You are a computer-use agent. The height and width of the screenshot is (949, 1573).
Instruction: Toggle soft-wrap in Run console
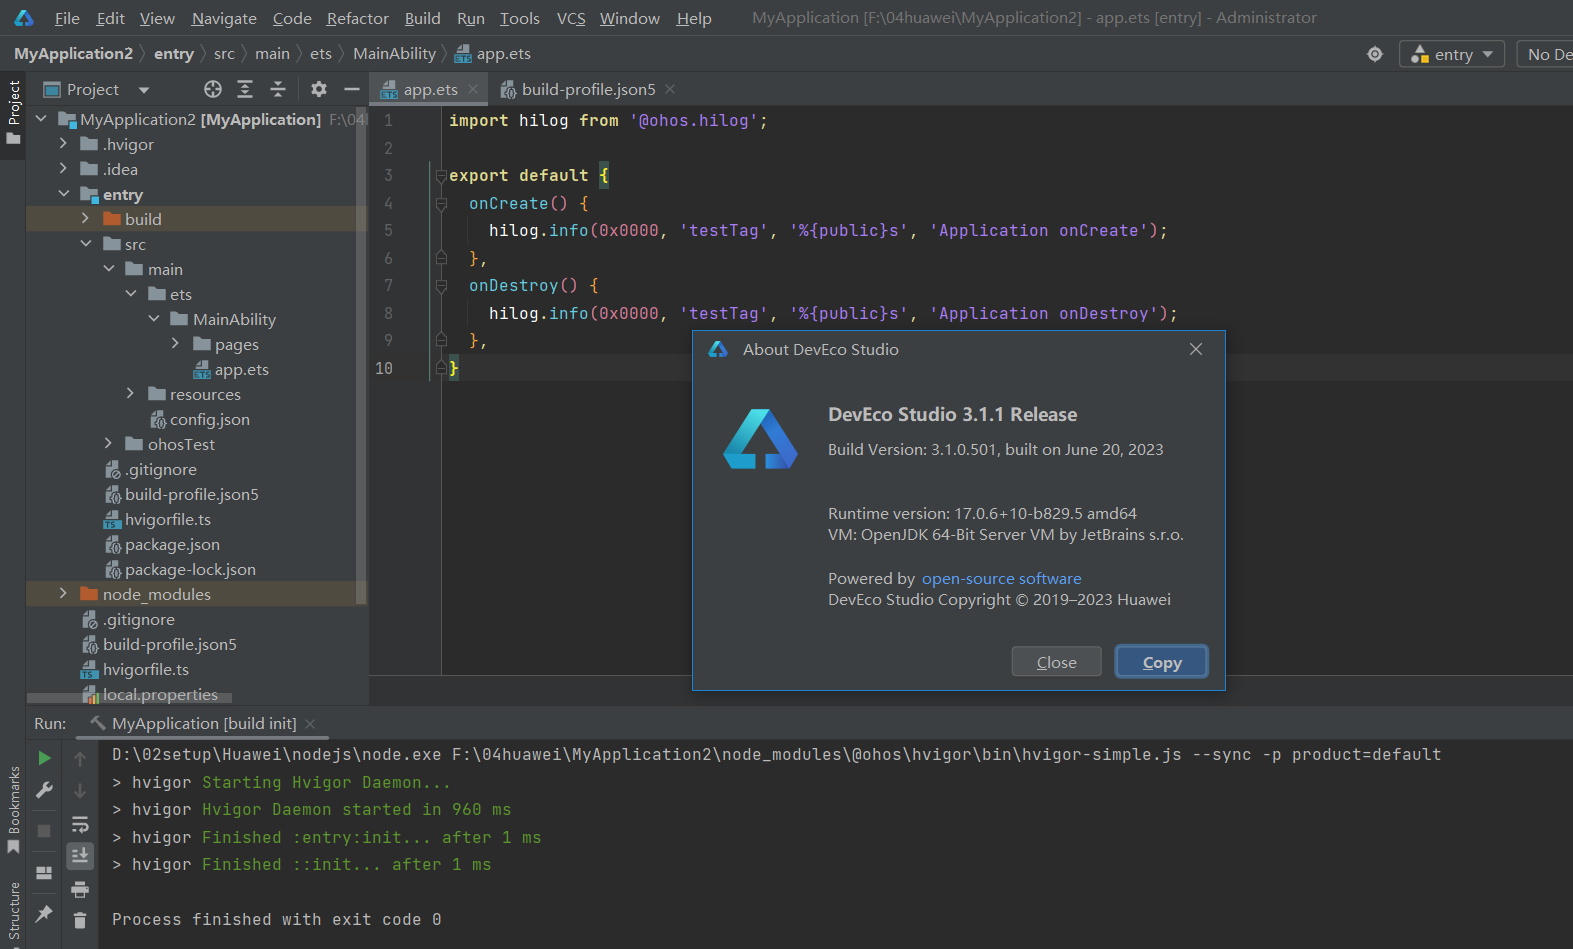click(x=80, y=824)
